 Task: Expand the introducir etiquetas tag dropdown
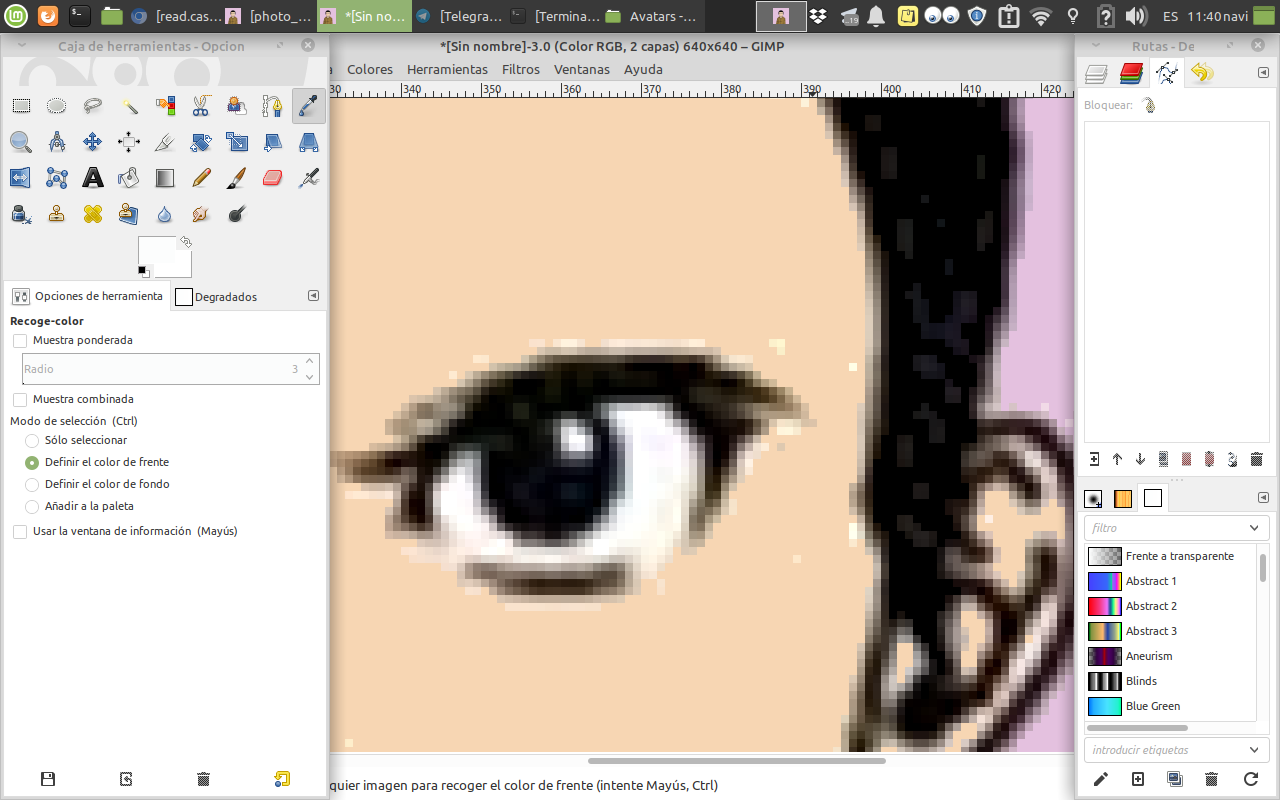pos(1254,750)
